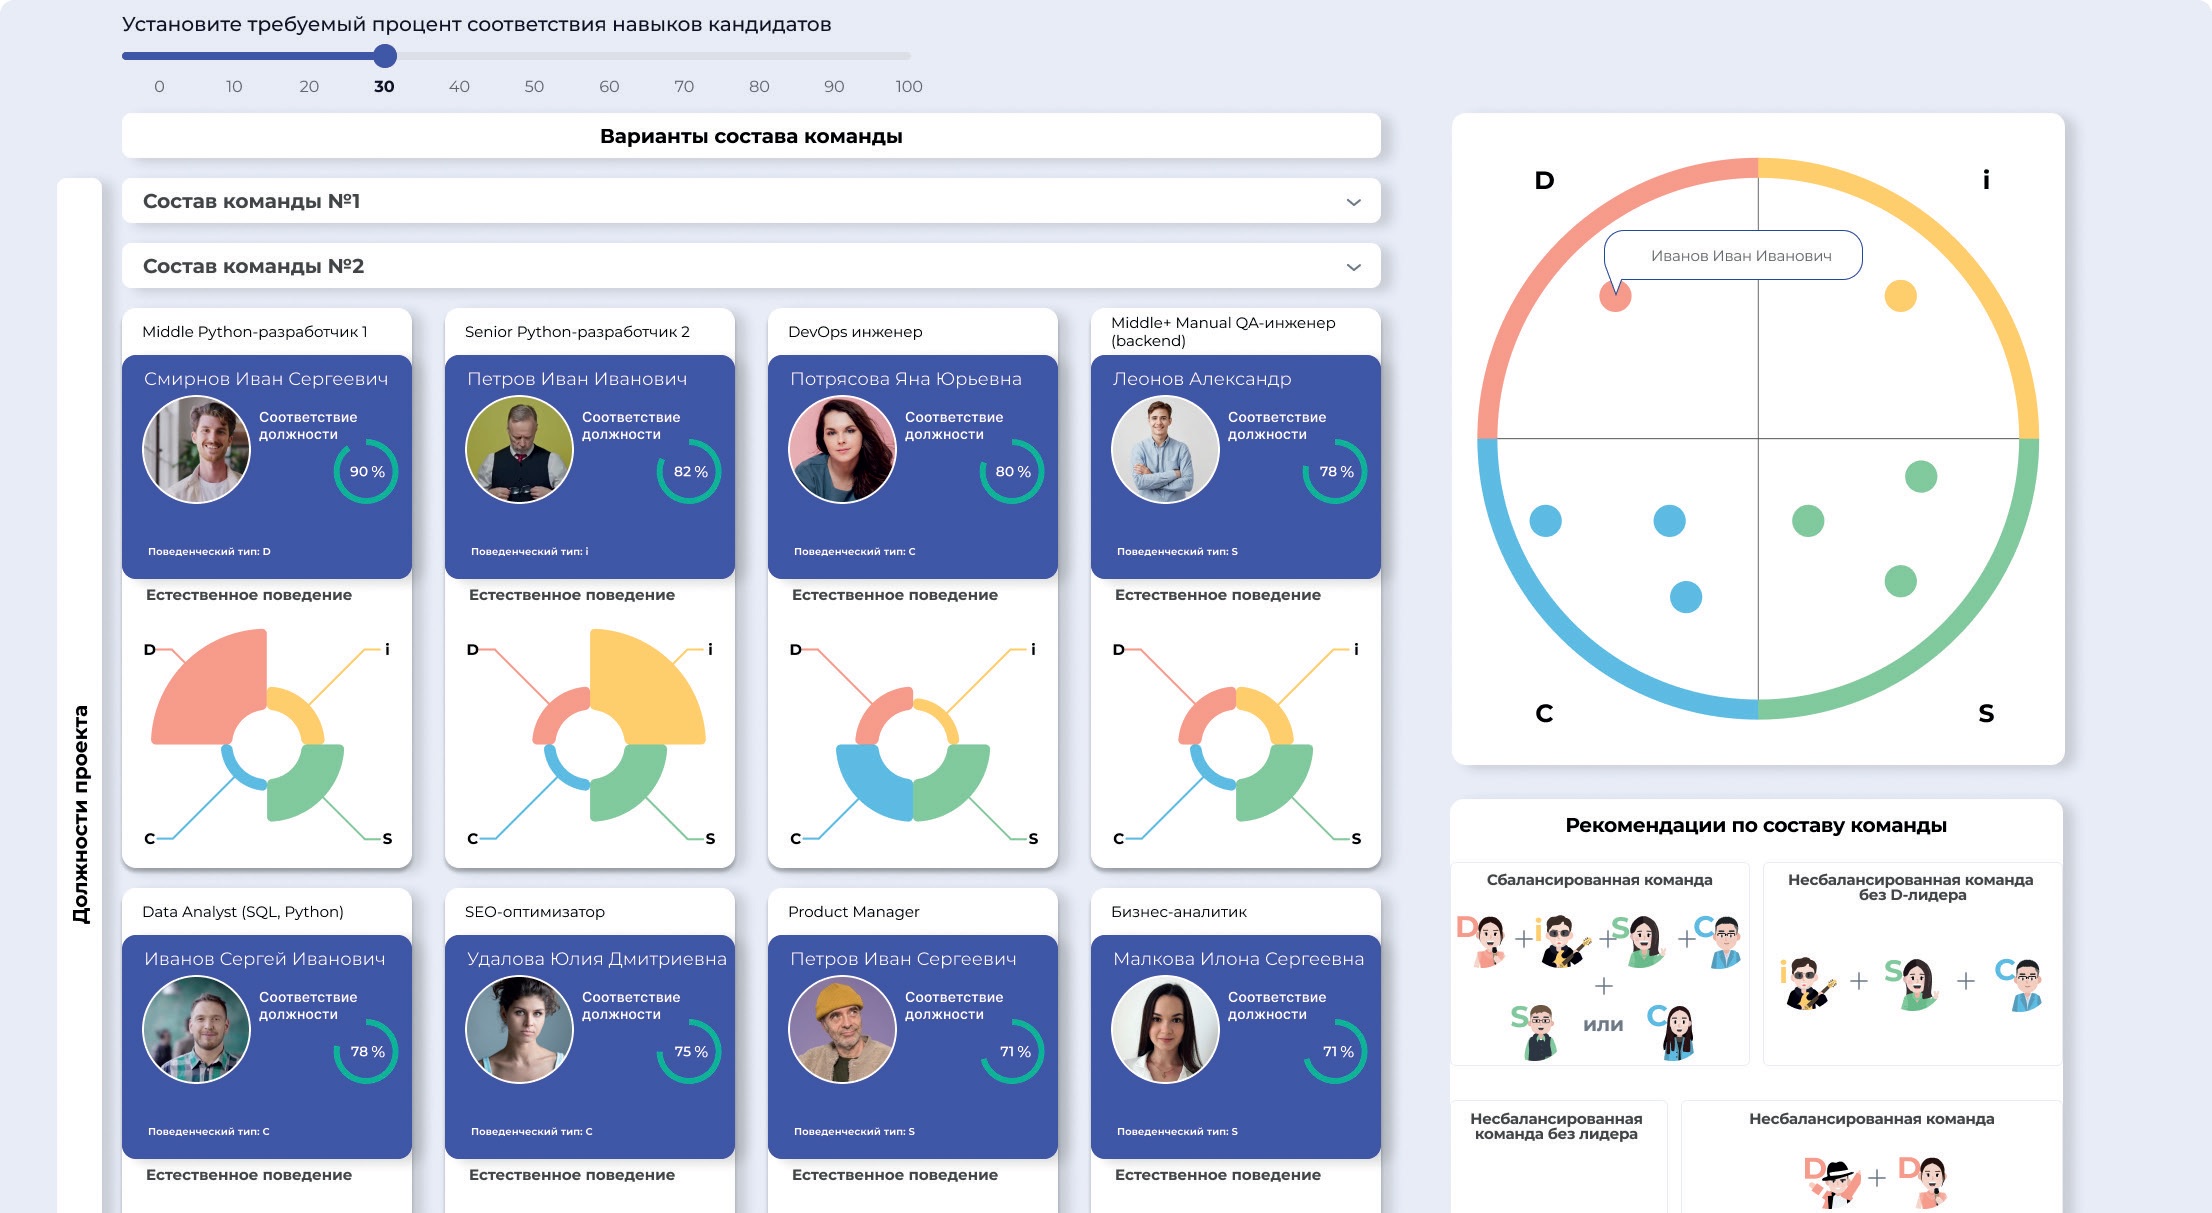
Task: Click the i avatar in the без D-лидера team
Action: click(1808, 983)
